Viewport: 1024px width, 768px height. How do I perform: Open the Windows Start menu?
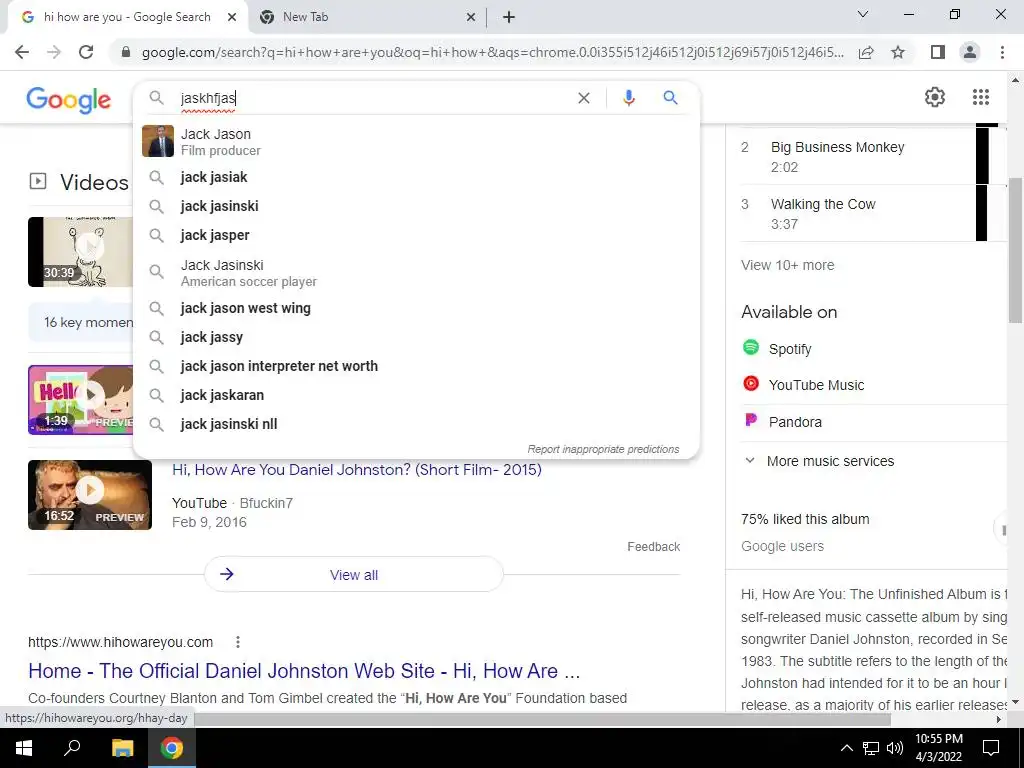tap(24, 748)
